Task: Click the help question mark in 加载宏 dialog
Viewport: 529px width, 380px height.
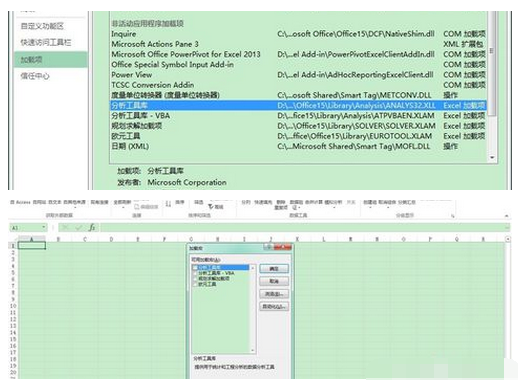Action: [269, 247]
